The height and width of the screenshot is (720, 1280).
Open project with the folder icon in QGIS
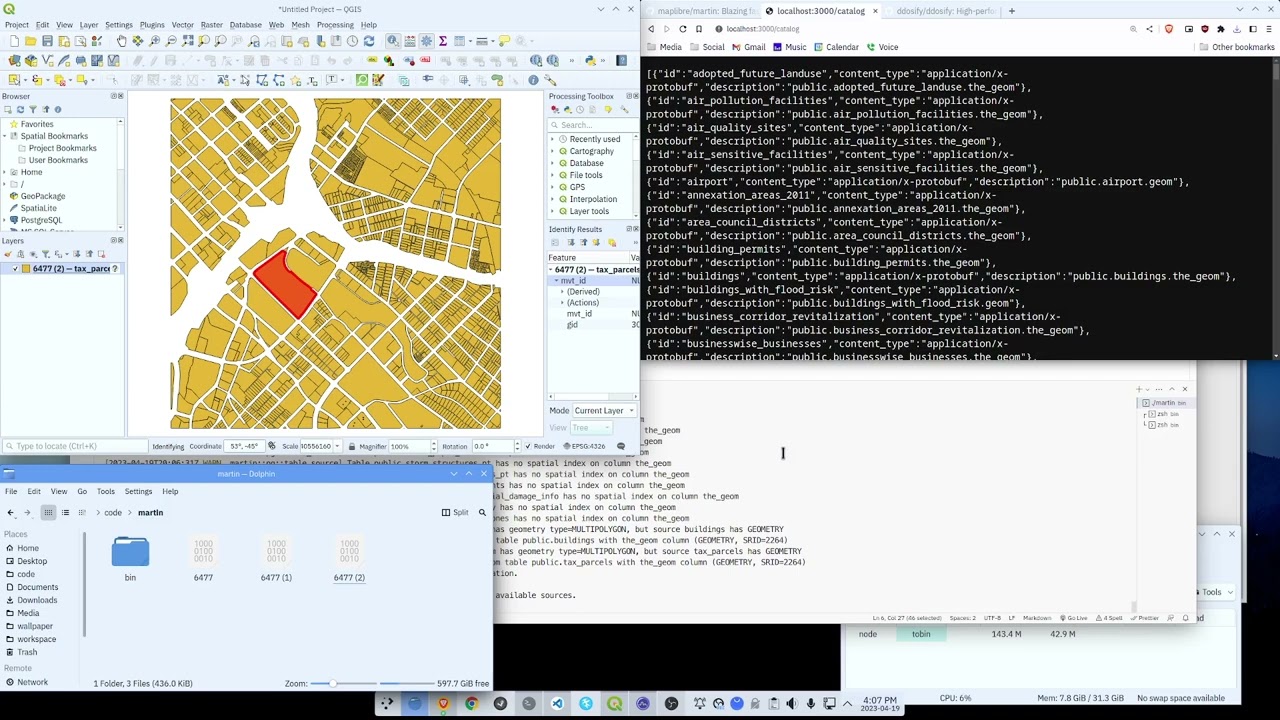(x=31, y=41)
